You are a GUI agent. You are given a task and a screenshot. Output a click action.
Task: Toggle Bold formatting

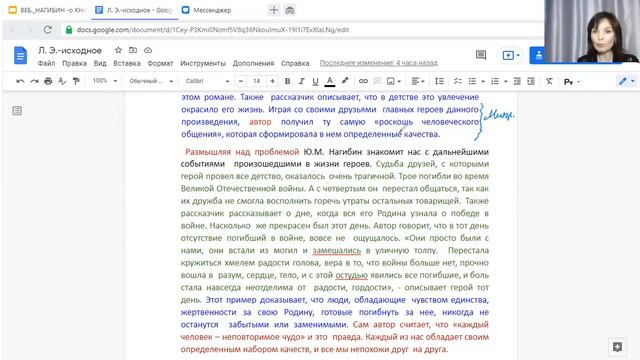(287, 81)
